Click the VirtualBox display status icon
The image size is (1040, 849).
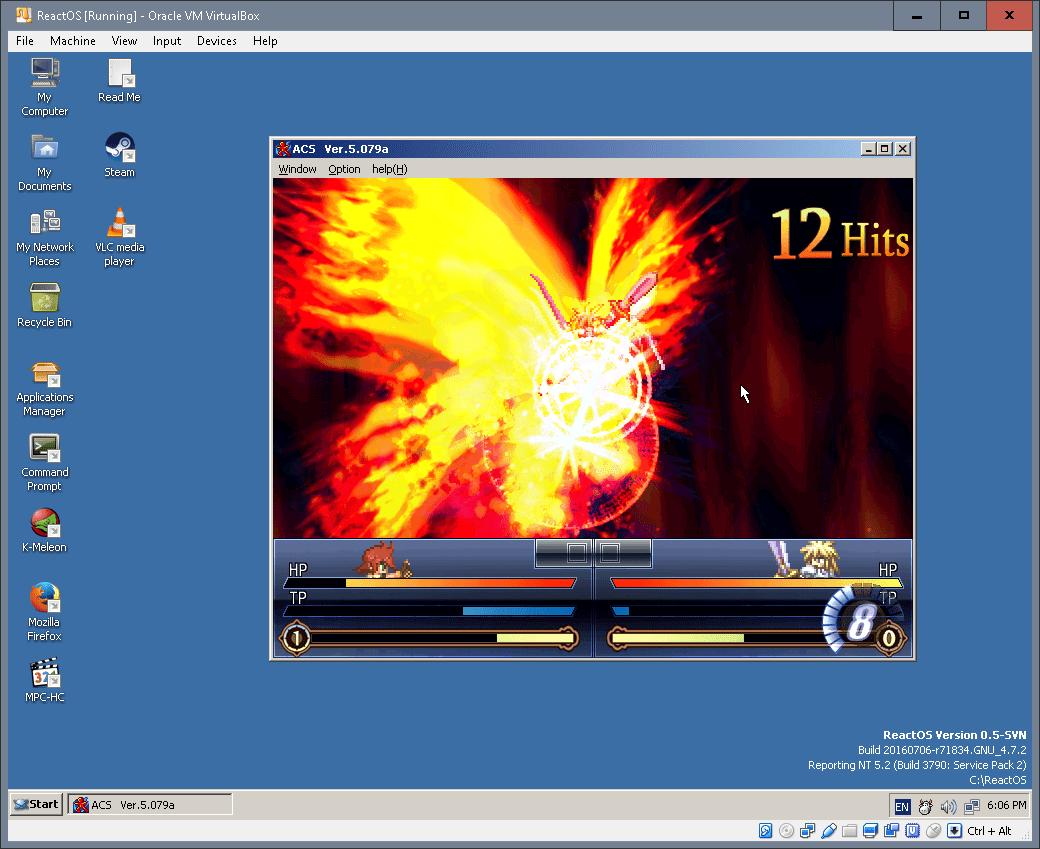870,830
